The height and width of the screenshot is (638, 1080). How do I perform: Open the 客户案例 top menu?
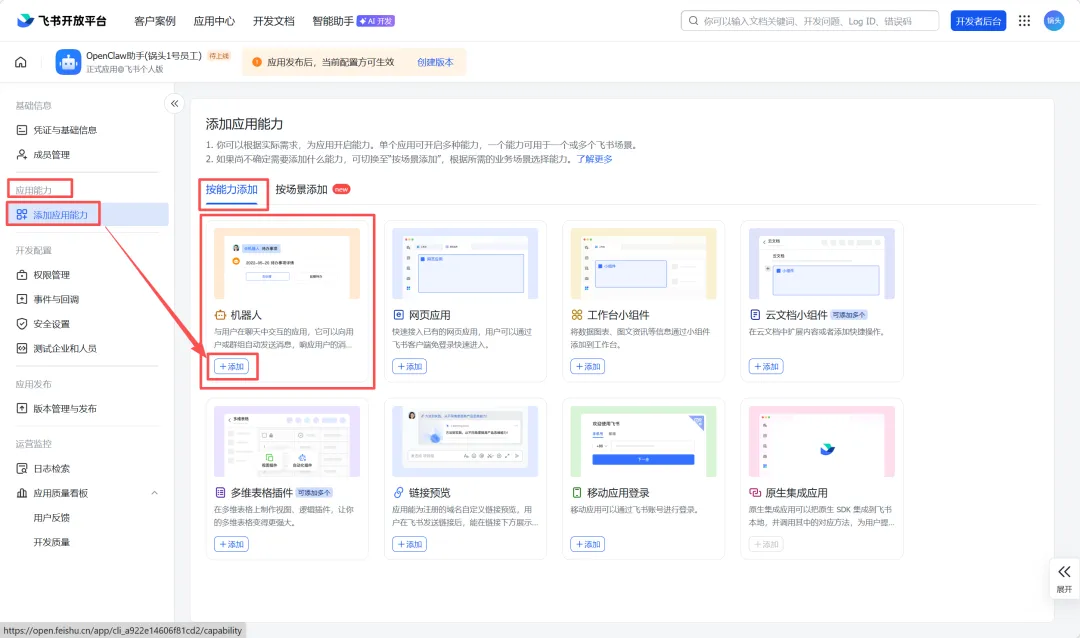point(154,21)
